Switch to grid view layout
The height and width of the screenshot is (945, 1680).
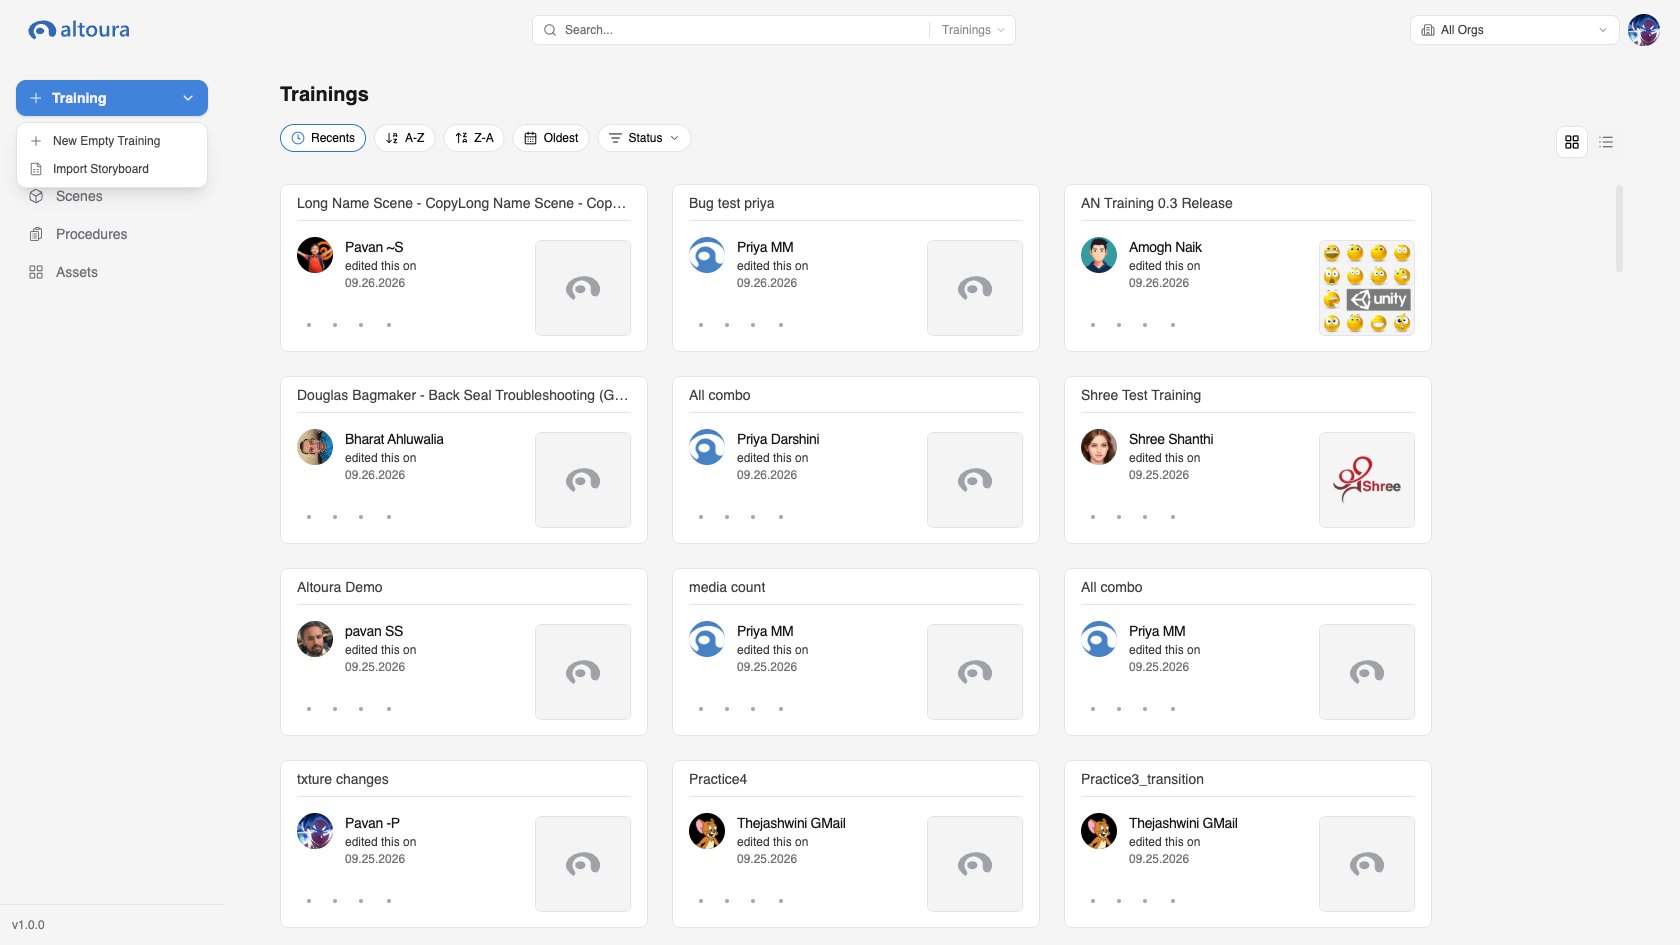pyautogui.click(x=1572, y=142)
